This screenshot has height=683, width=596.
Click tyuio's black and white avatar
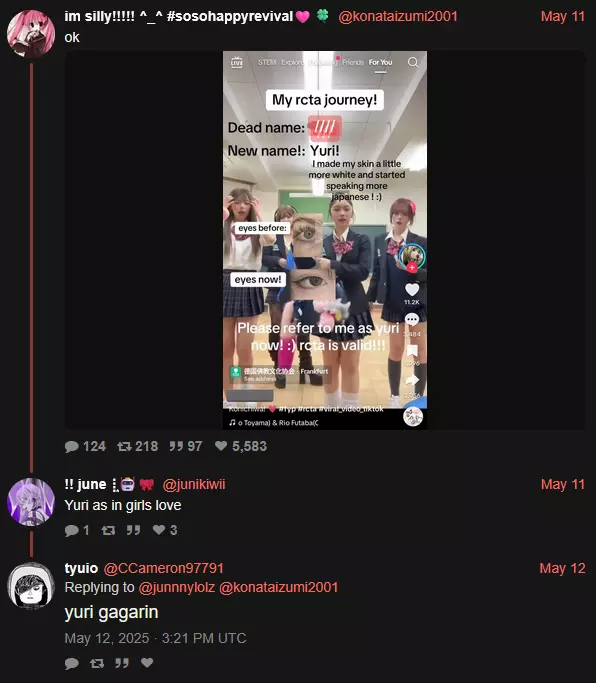[31, 586]
